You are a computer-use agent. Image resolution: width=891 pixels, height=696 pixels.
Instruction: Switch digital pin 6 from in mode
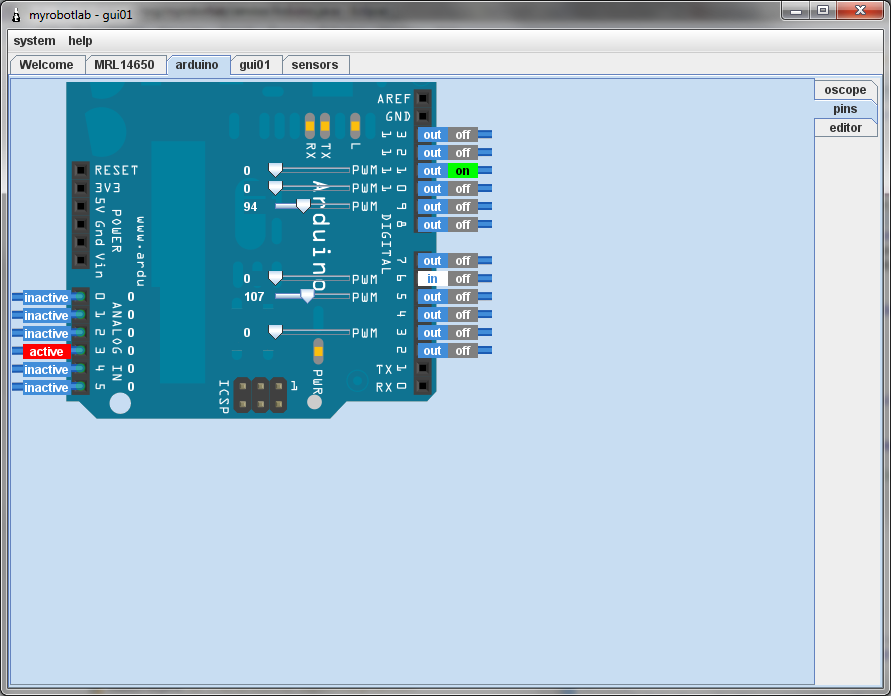tap(432, 278)
